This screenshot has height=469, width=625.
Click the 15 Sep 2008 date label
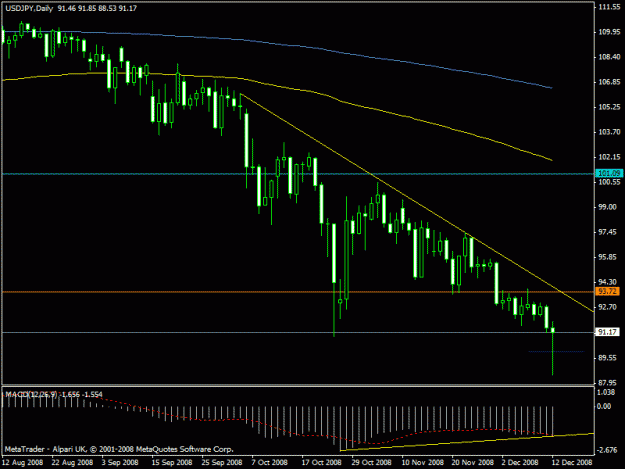[x=172, y=463]
